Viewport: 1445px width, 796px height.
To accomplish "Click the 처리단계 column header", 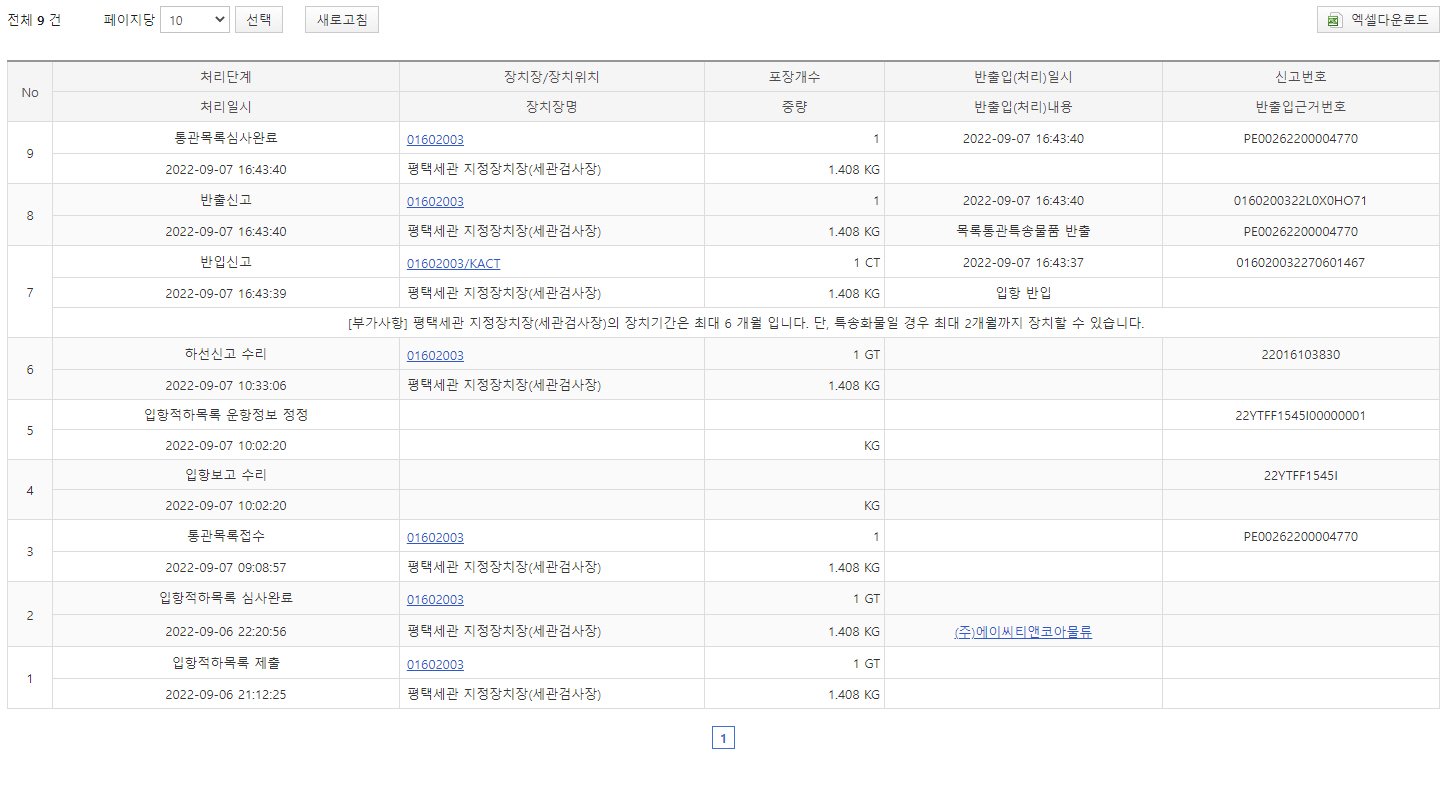I will (x=225, y=77).
